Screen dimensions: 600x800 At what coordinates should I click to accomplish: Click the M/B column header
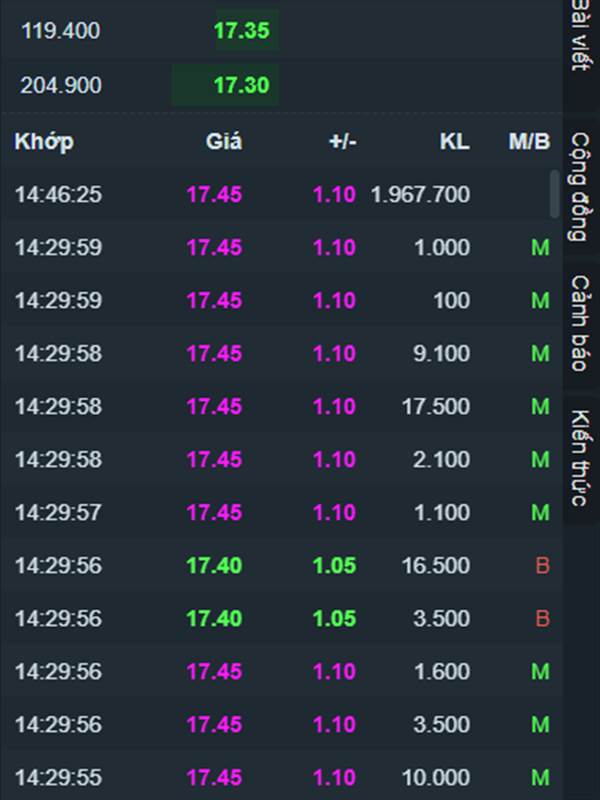529,141
